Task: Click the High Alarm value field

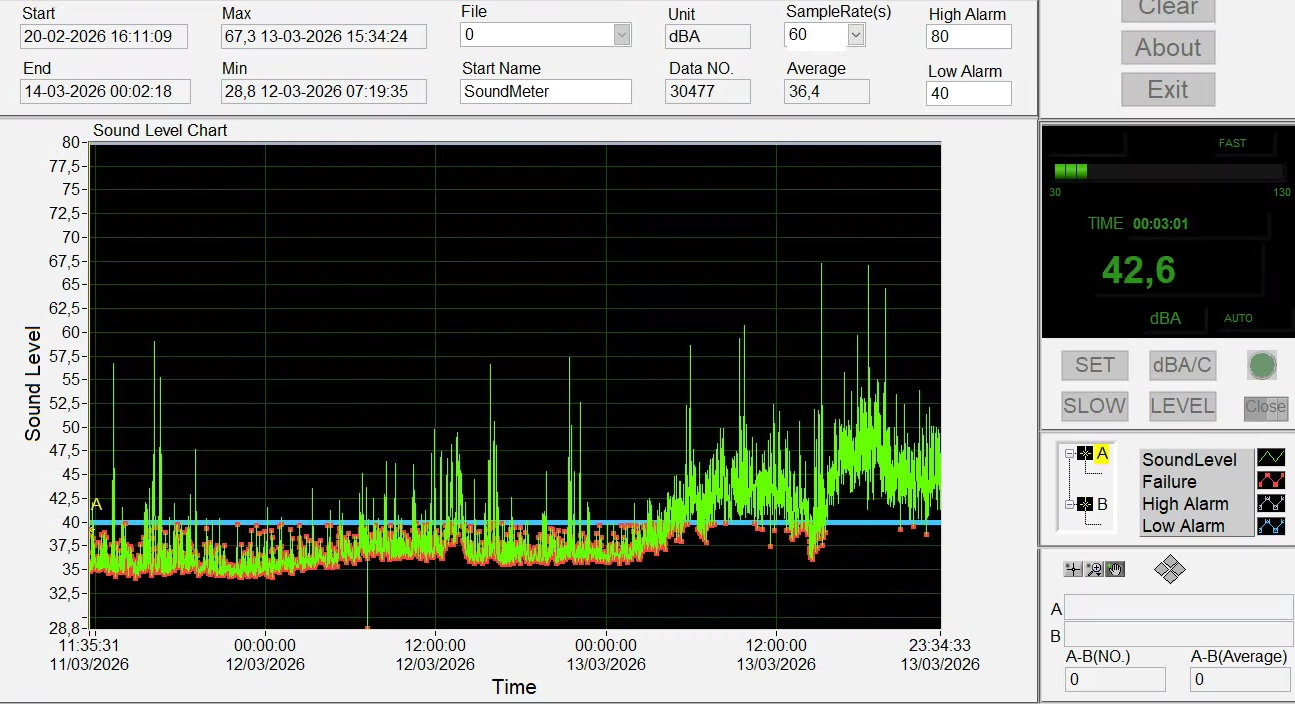Action: [968, 37]
